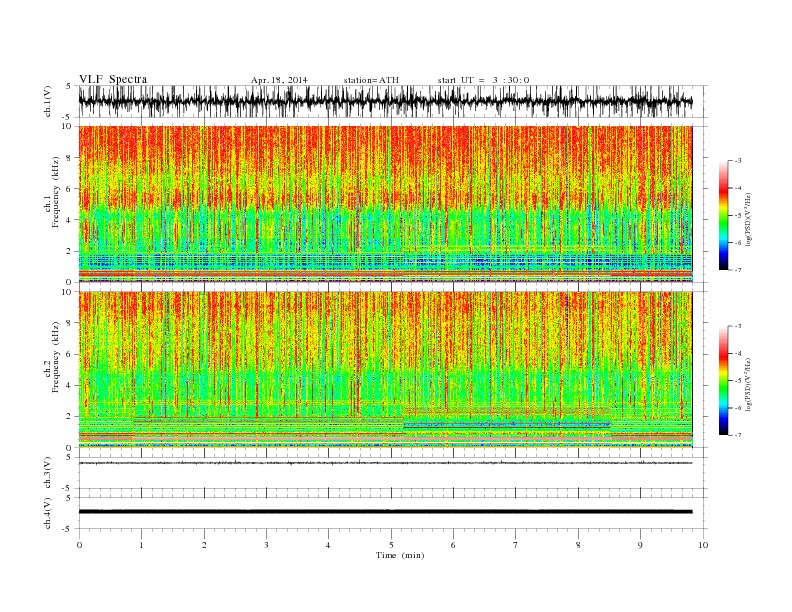The width and height of the screenshot is (792, 612).
Task: Select the "Apr. 18, 2014" date text
Action: coord(279,80)
